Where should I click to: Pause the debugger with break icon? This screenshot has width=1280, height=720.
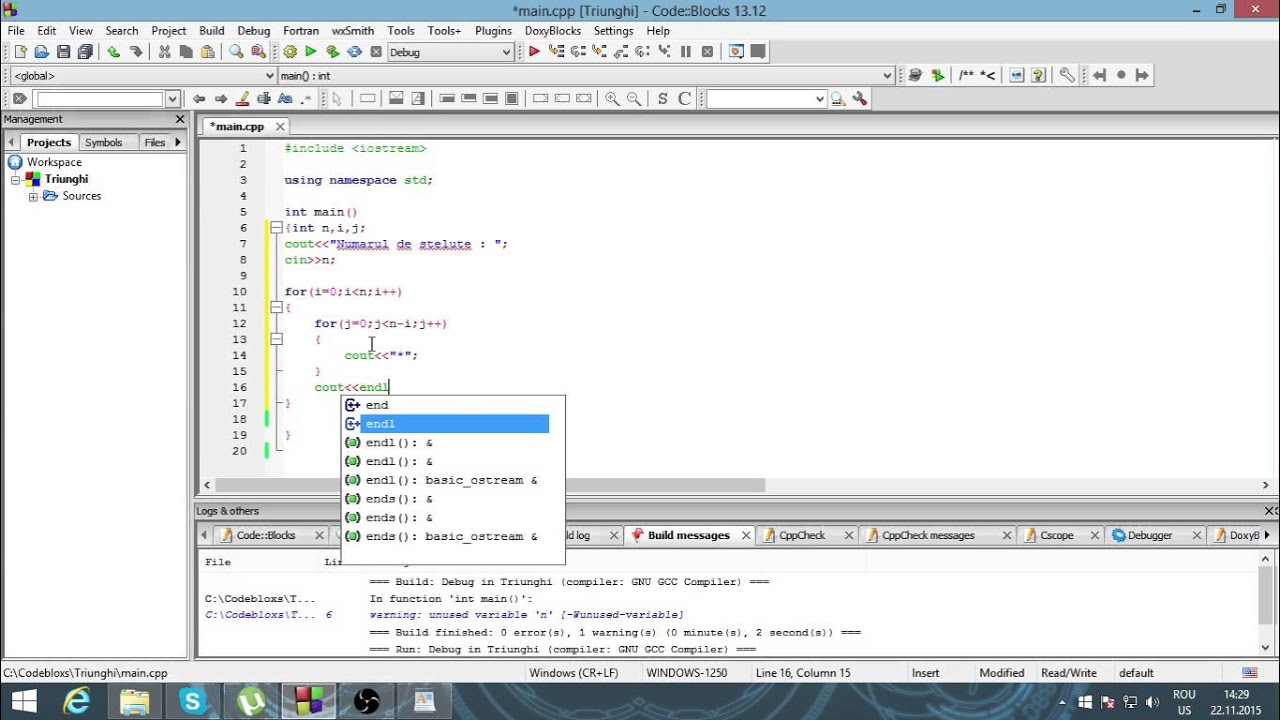(x=686, y=52)
